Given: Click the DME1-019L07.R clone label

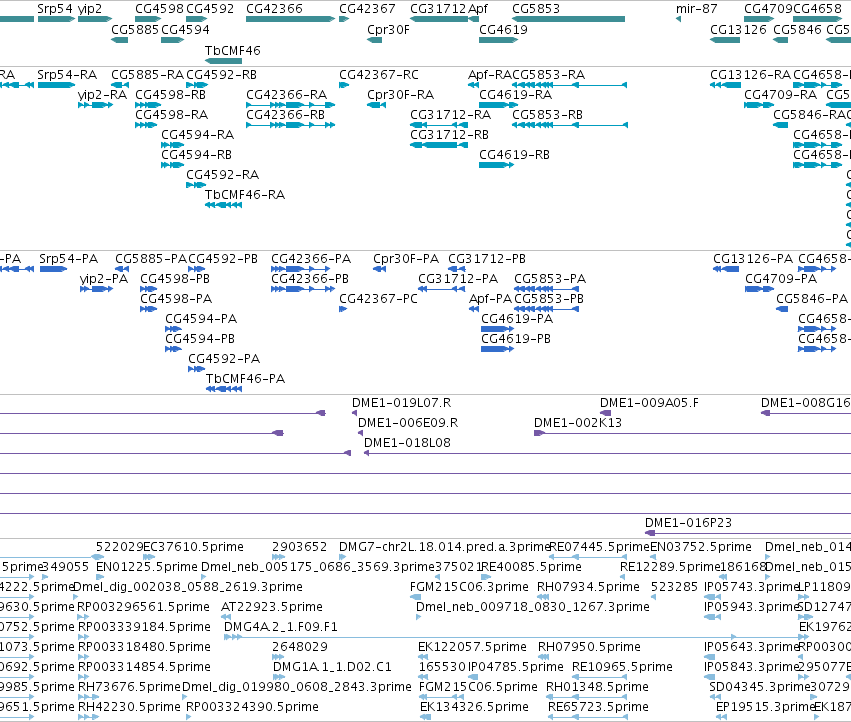Looking at the screenshot, I should pyautogui.click(x=402, y=403).
